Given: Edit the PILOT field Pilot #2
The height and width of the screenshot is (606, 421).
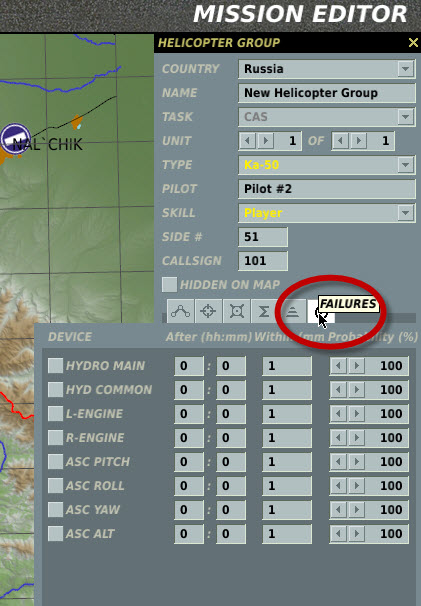Looking at the screenshot, I should pyautogui.click(x=327, y=189).
